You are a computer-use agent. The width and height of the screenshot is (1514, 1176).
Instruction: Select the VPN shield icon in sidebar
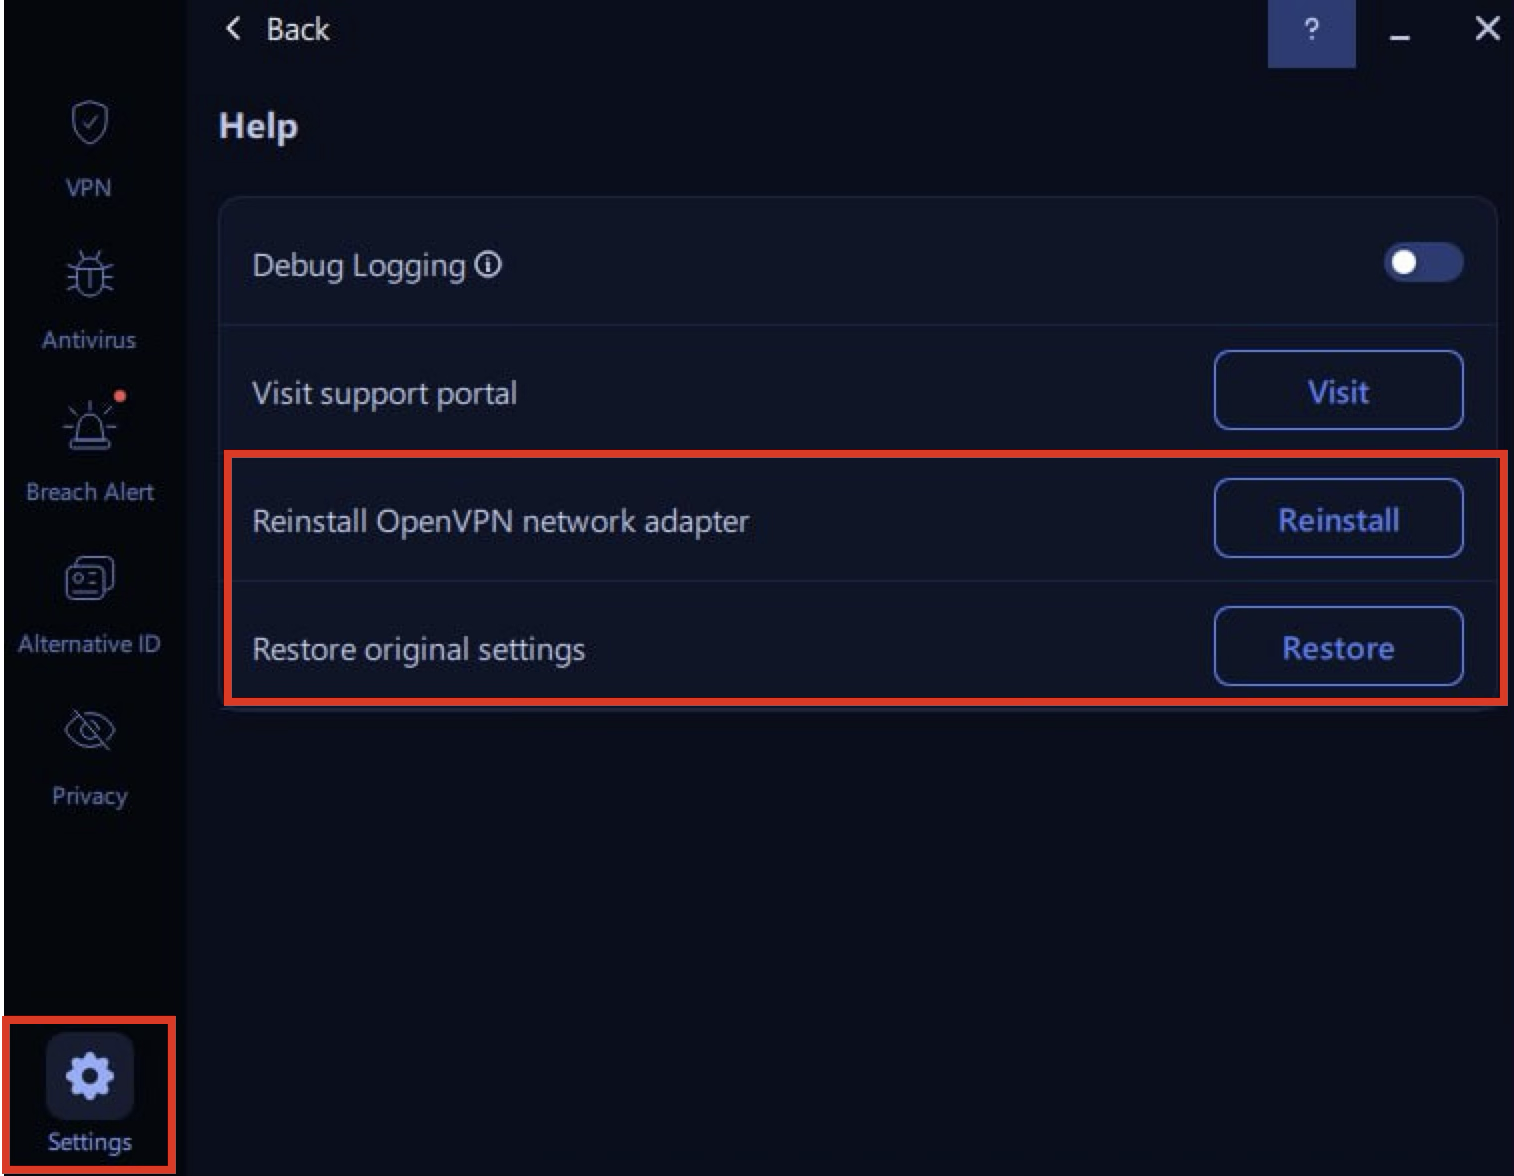[x=89, y=121]
